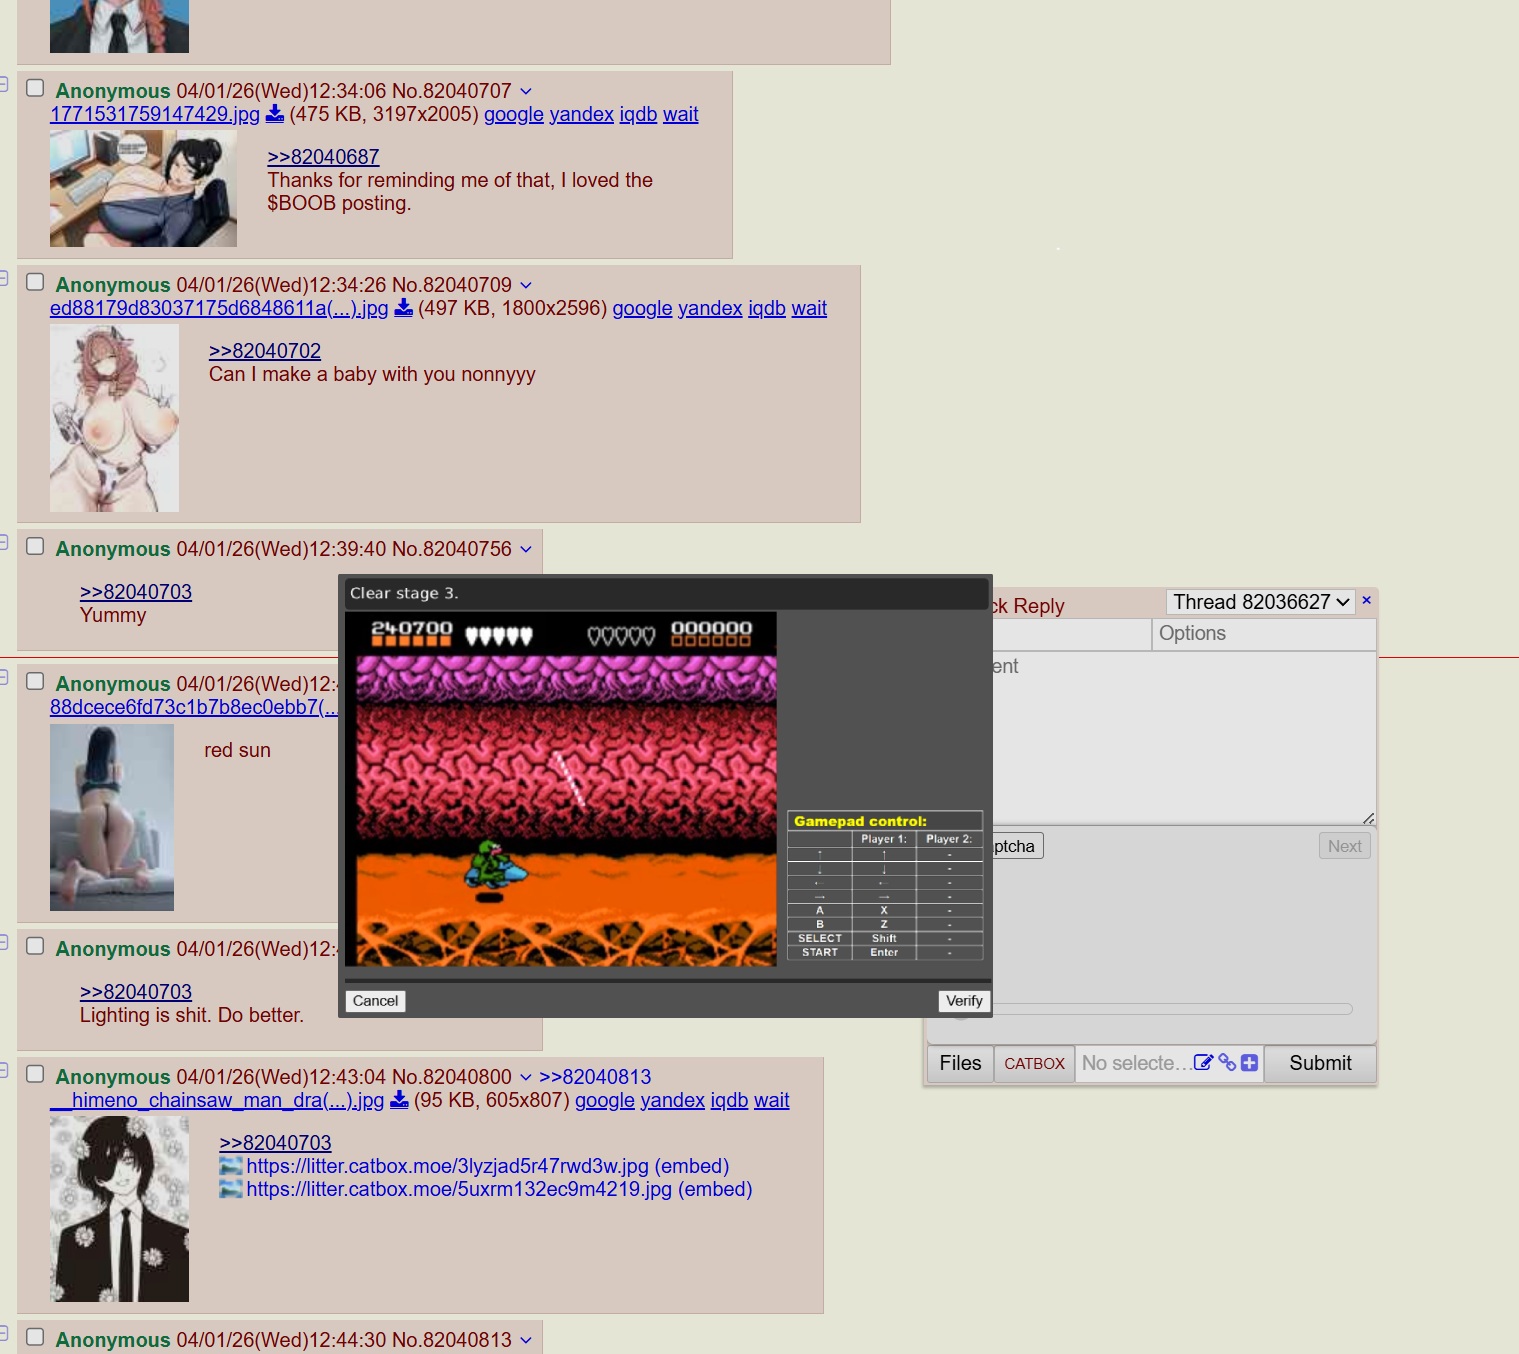Screen dimensions: 1519x1354
Task: Click the 'No selecte…' file field
Action: tap(1135, 1063)
